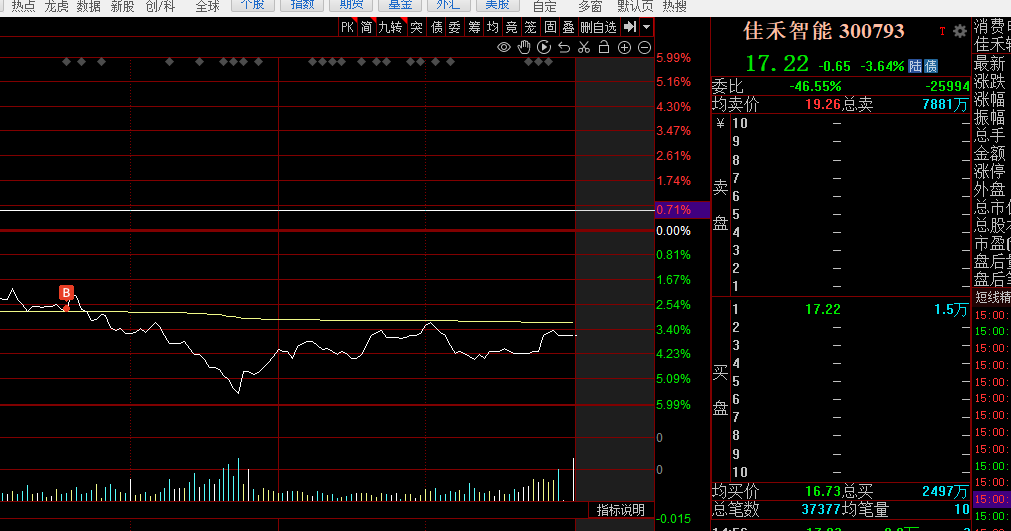Open the 龙虎 menu item
Viewport: 1011px width, 531px height.
coord(56,6)
